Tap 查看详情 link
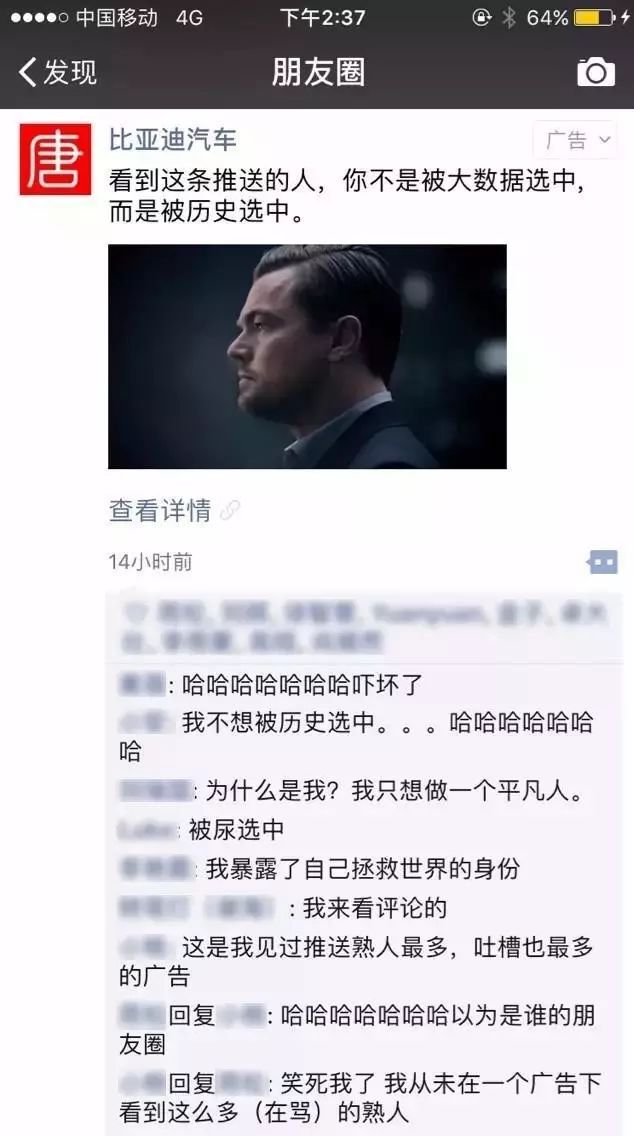 click(x=160, y=510)
